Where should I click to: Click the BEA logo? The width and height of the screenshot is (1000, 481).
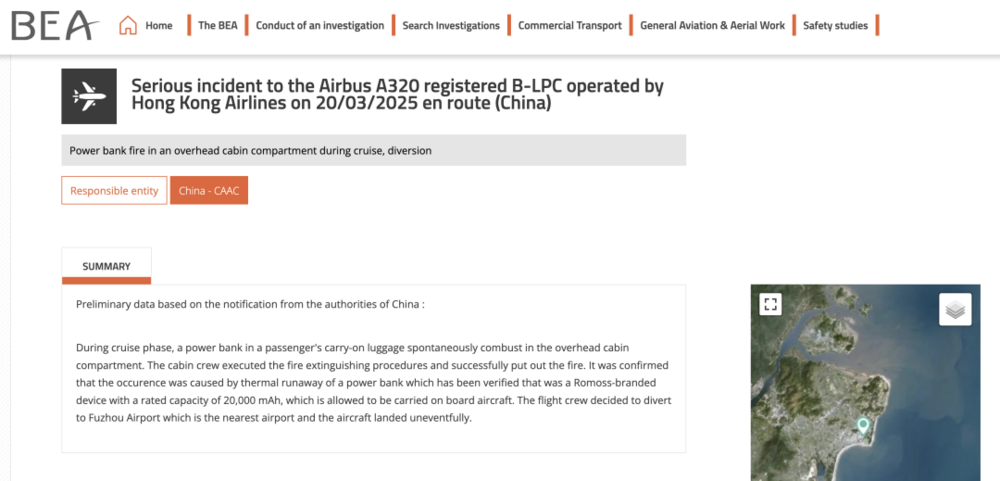click(x=55, y=26)
